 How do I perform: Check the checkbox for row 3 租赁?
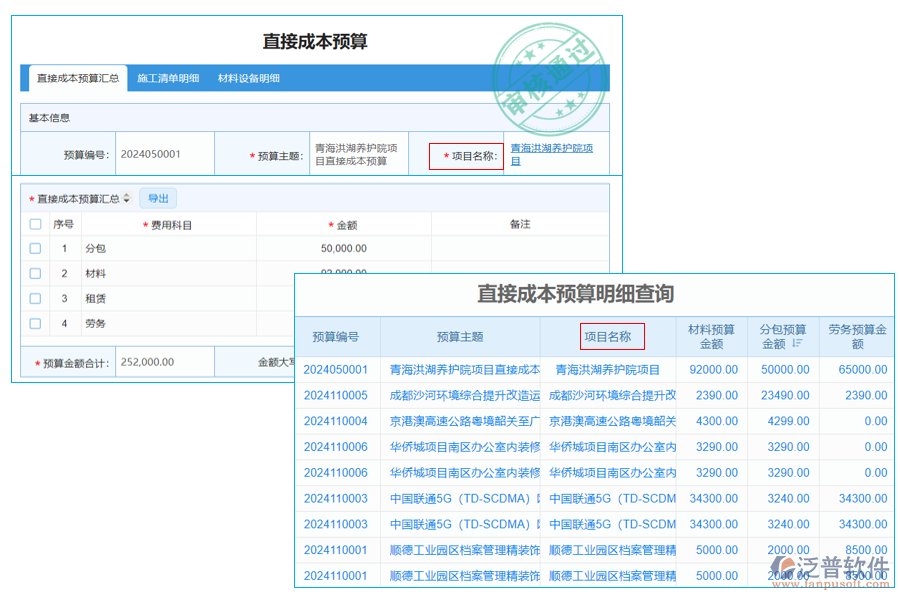pyautogui.click(x=34, y=297)
